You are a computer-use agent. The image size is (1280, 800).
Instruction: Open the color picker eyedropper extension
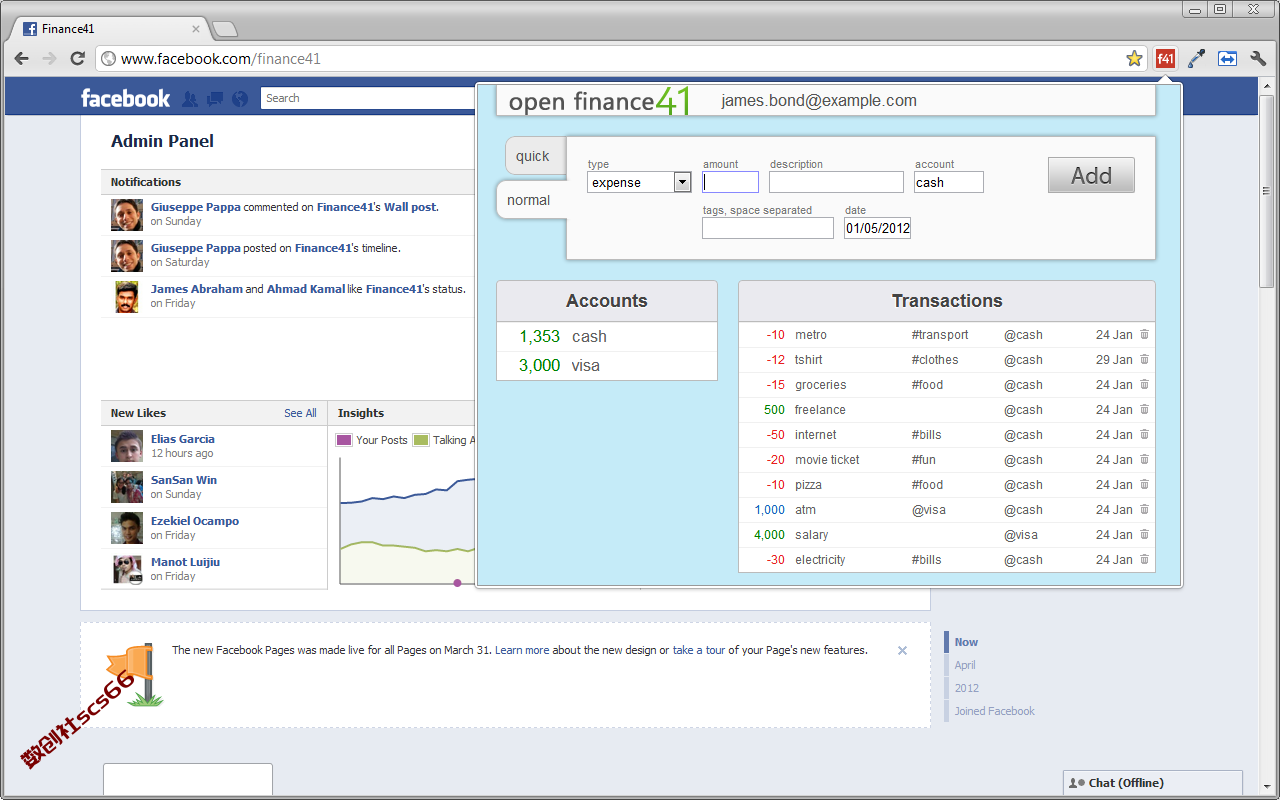pyautogui.click(x=1196, y=59)
